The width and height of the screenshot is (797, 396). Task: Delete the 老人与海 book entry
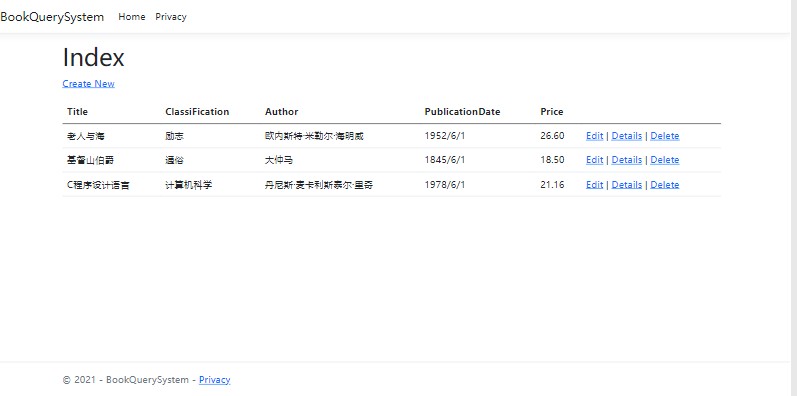[664, 136]
